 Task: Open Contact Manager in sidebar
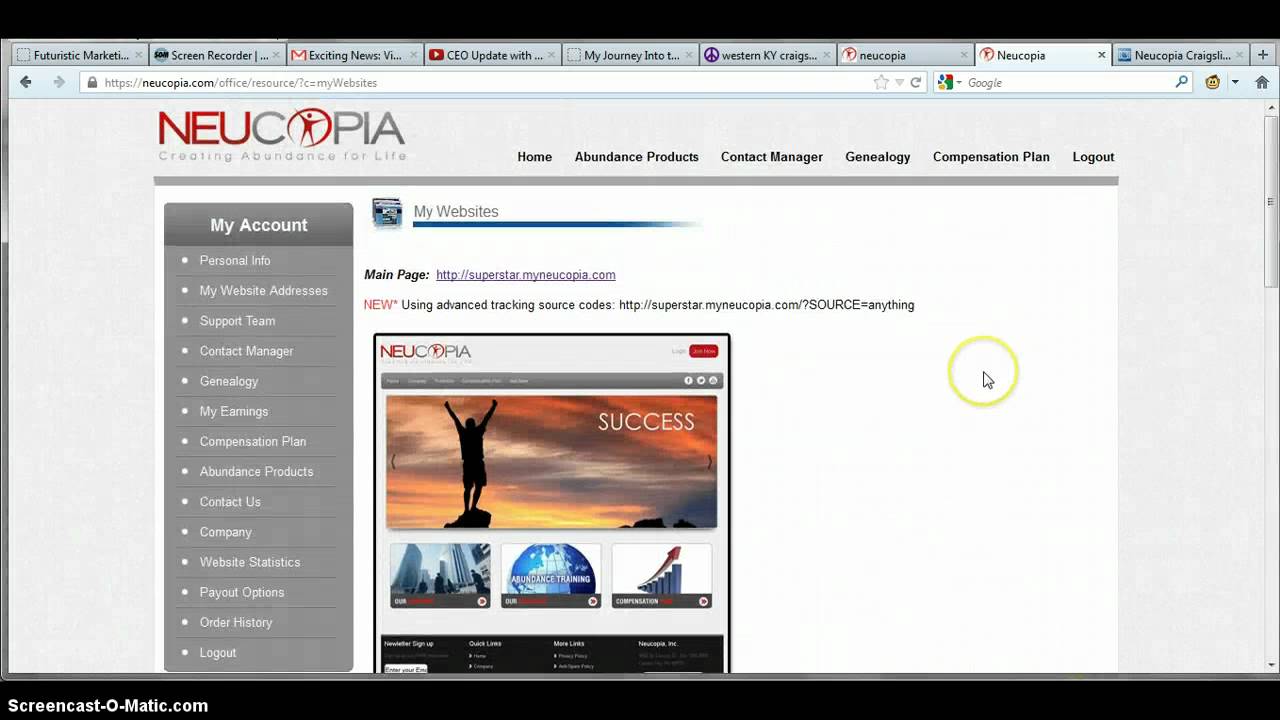[246, 351]
